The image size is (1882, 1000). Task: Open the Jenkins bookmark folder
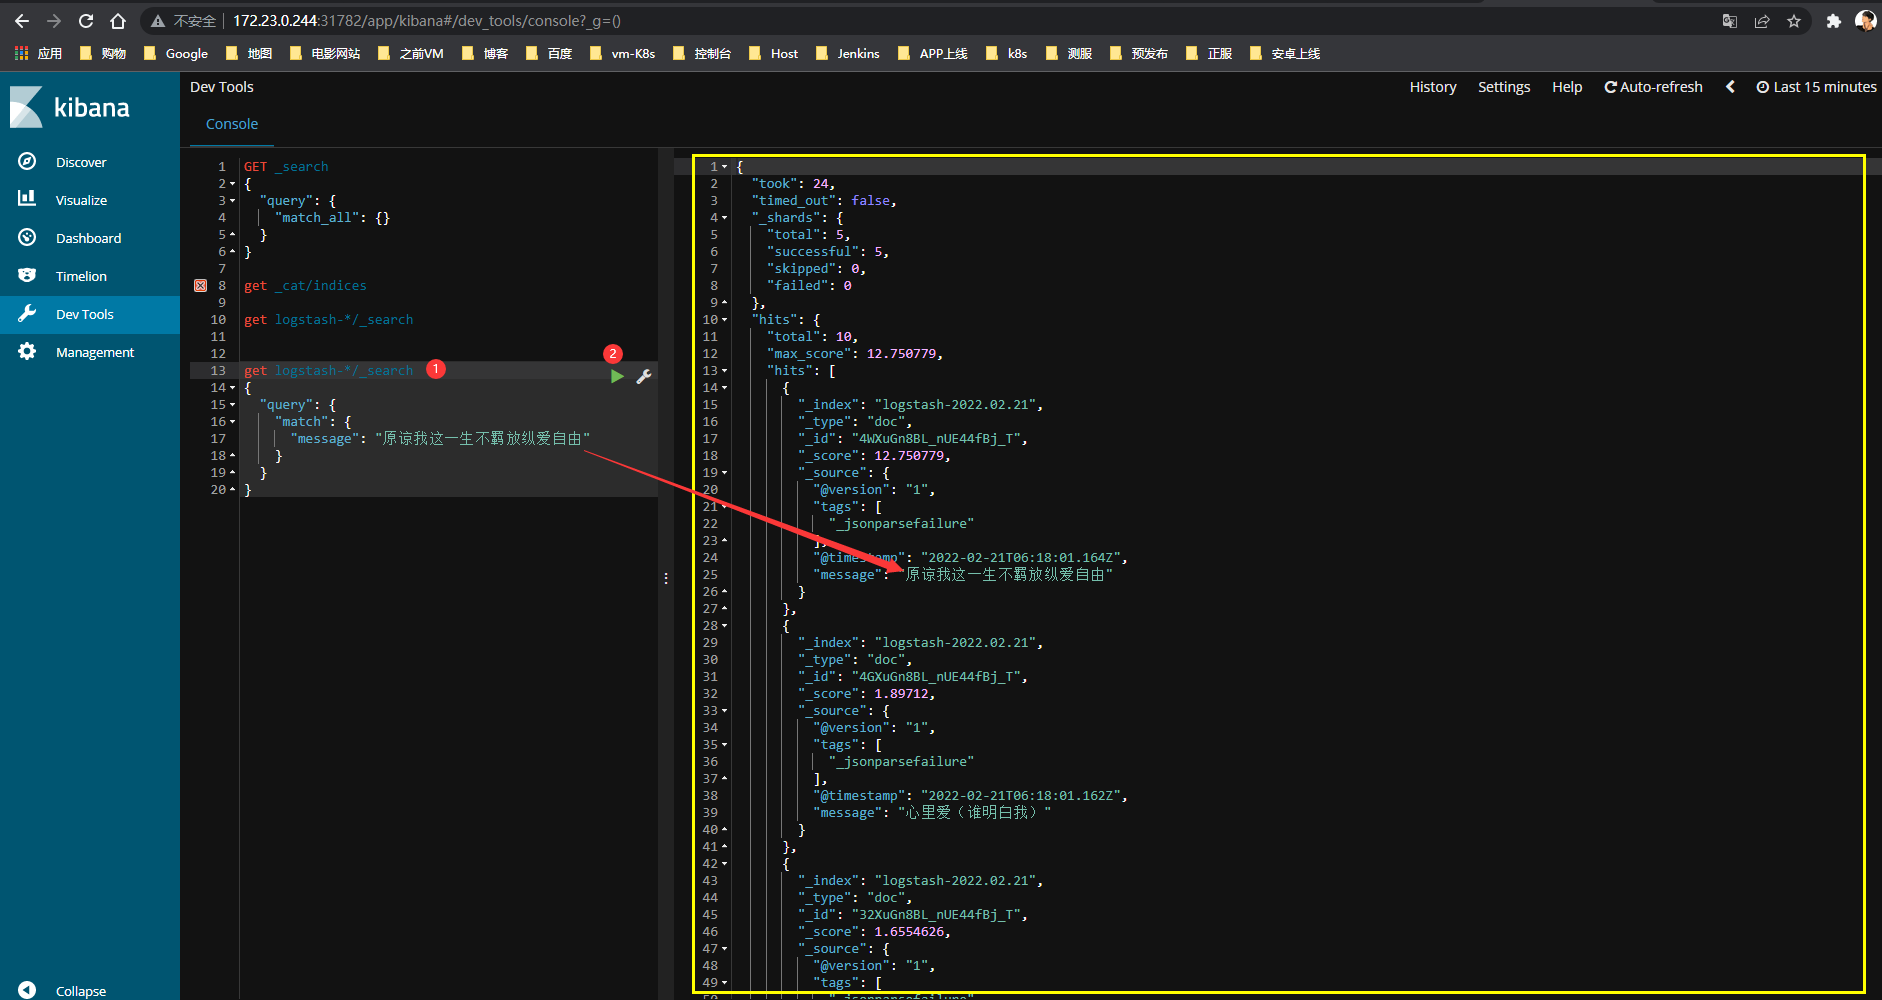tap(848, 53)
